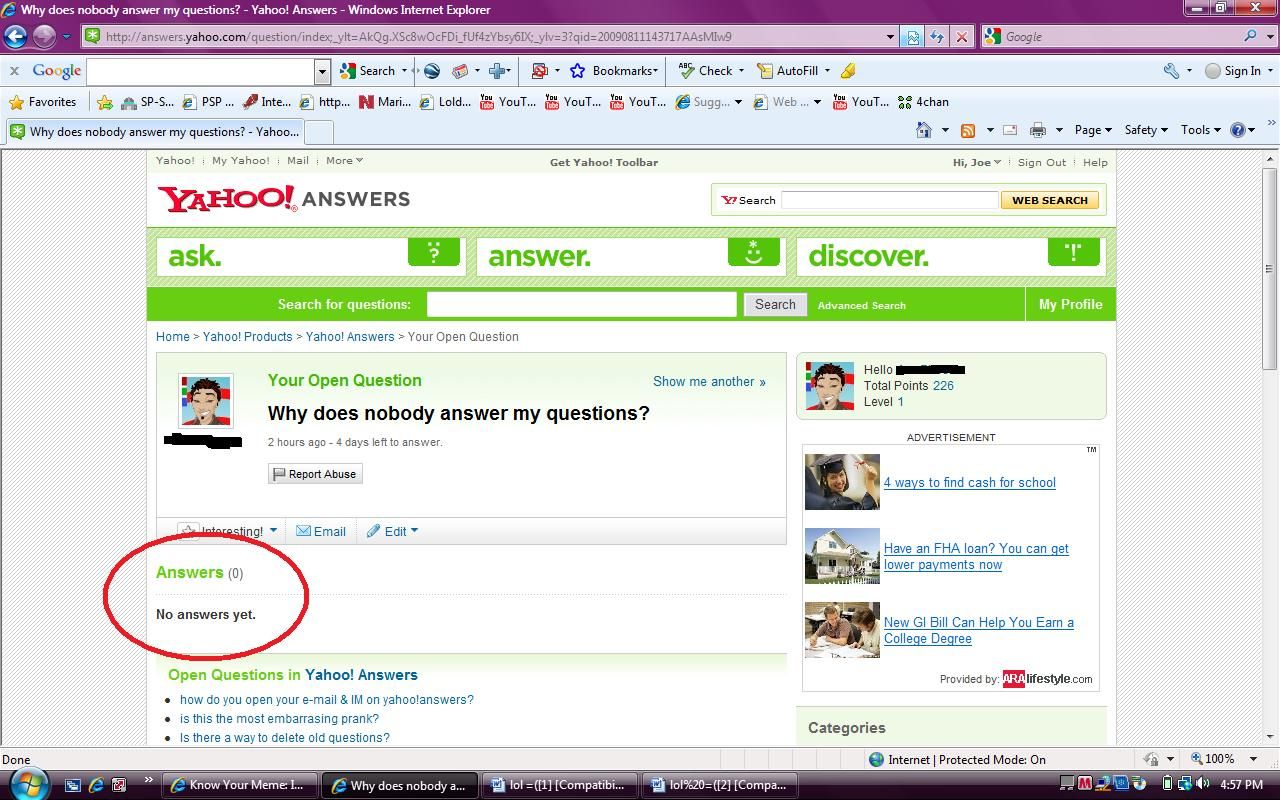Close the Google Toolbar with its x
The image size is (1280, 800).
coord(14,71)
